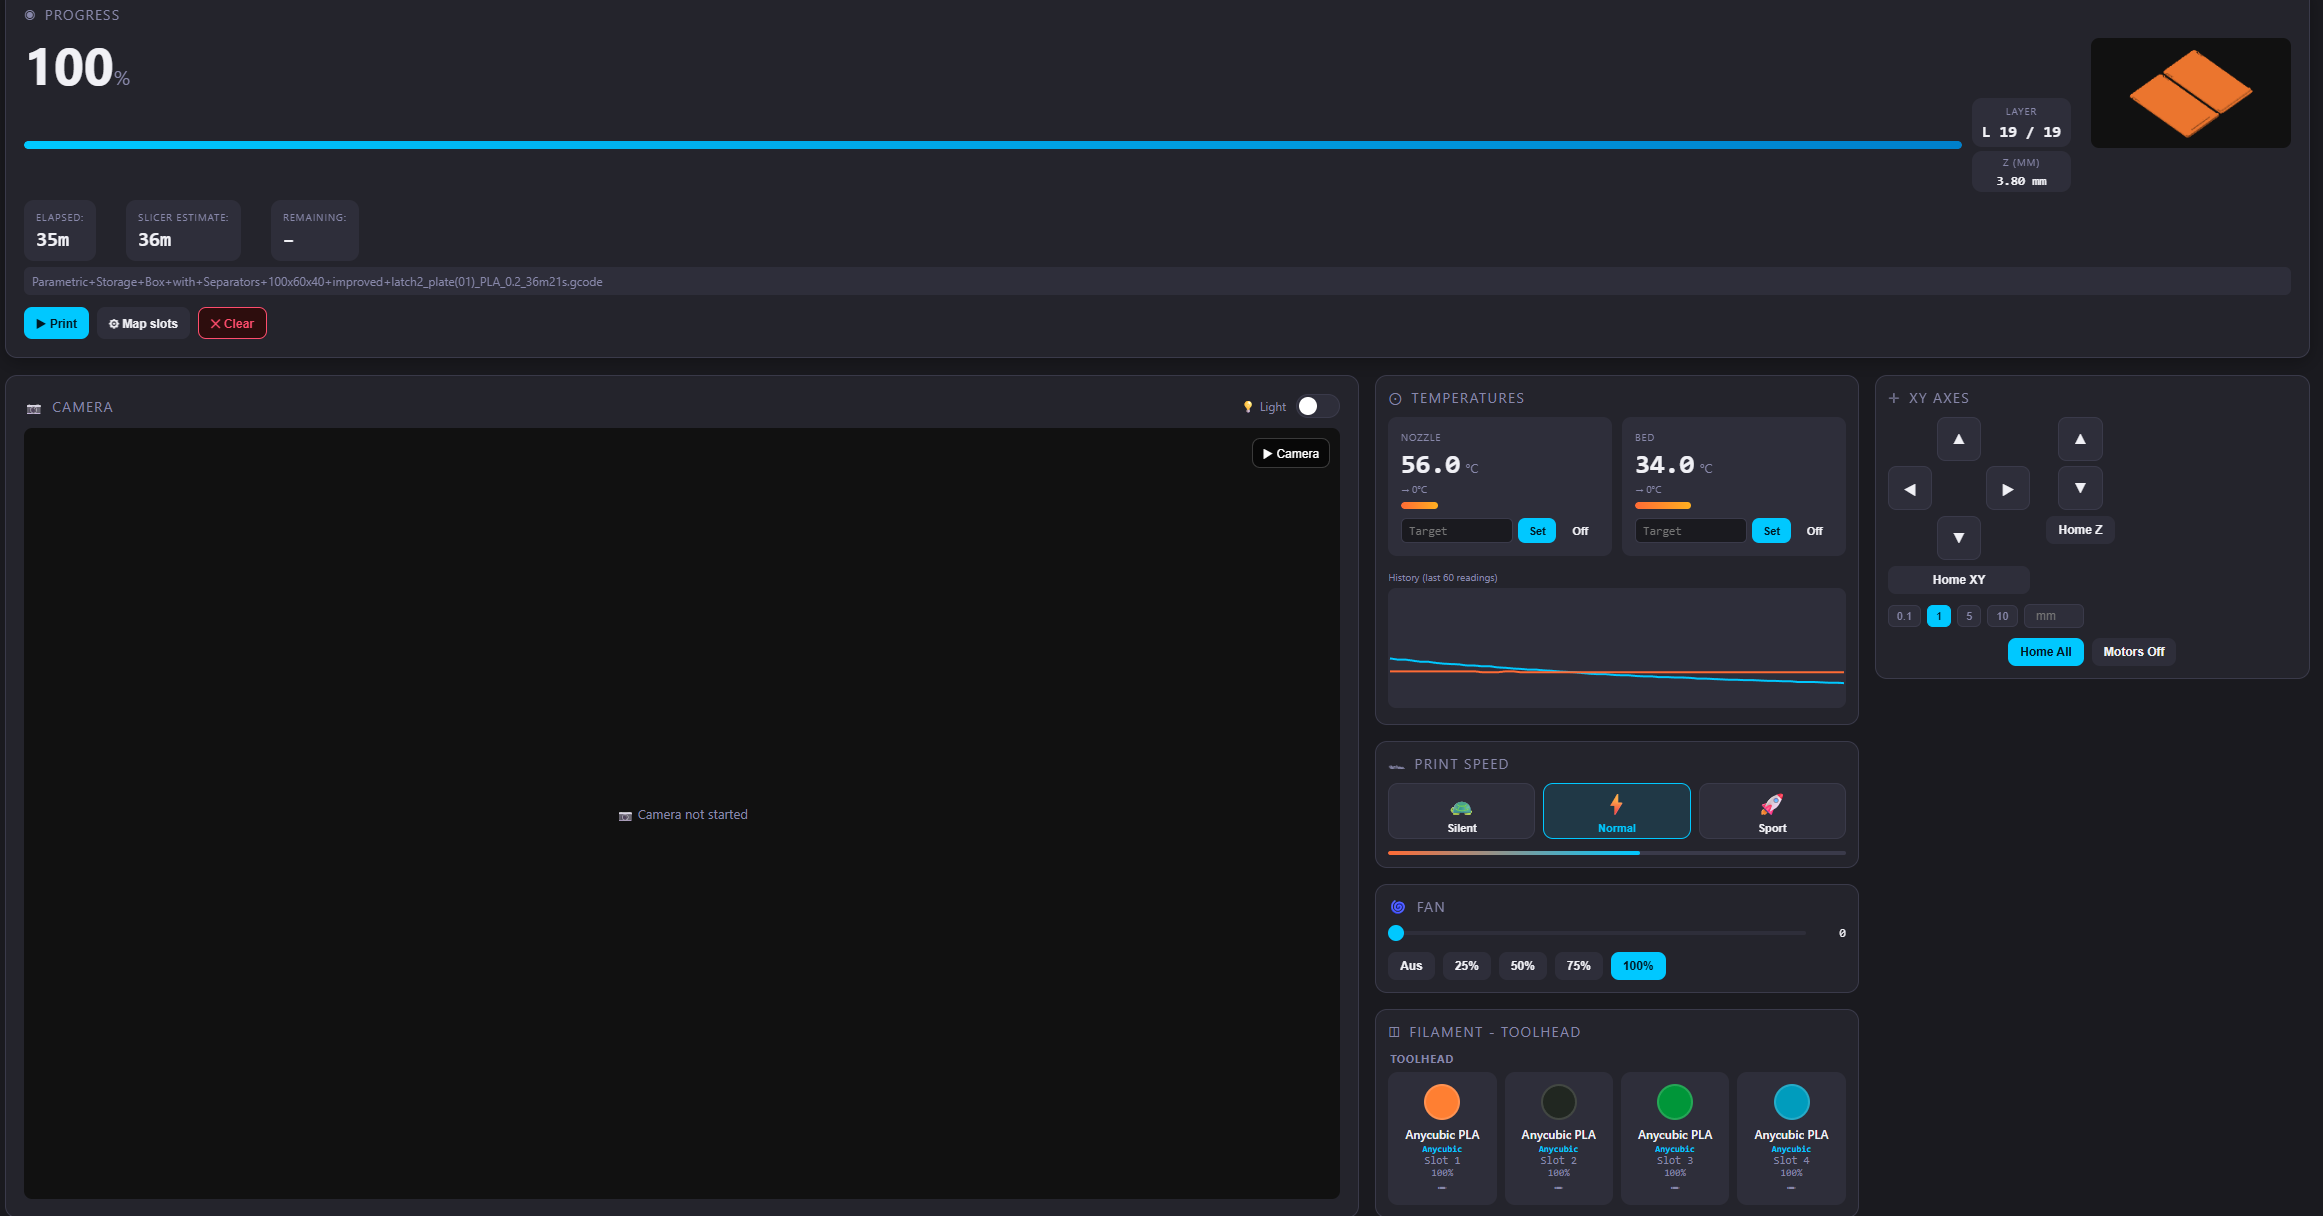Home the Z axis

[x=2080, y=530]
